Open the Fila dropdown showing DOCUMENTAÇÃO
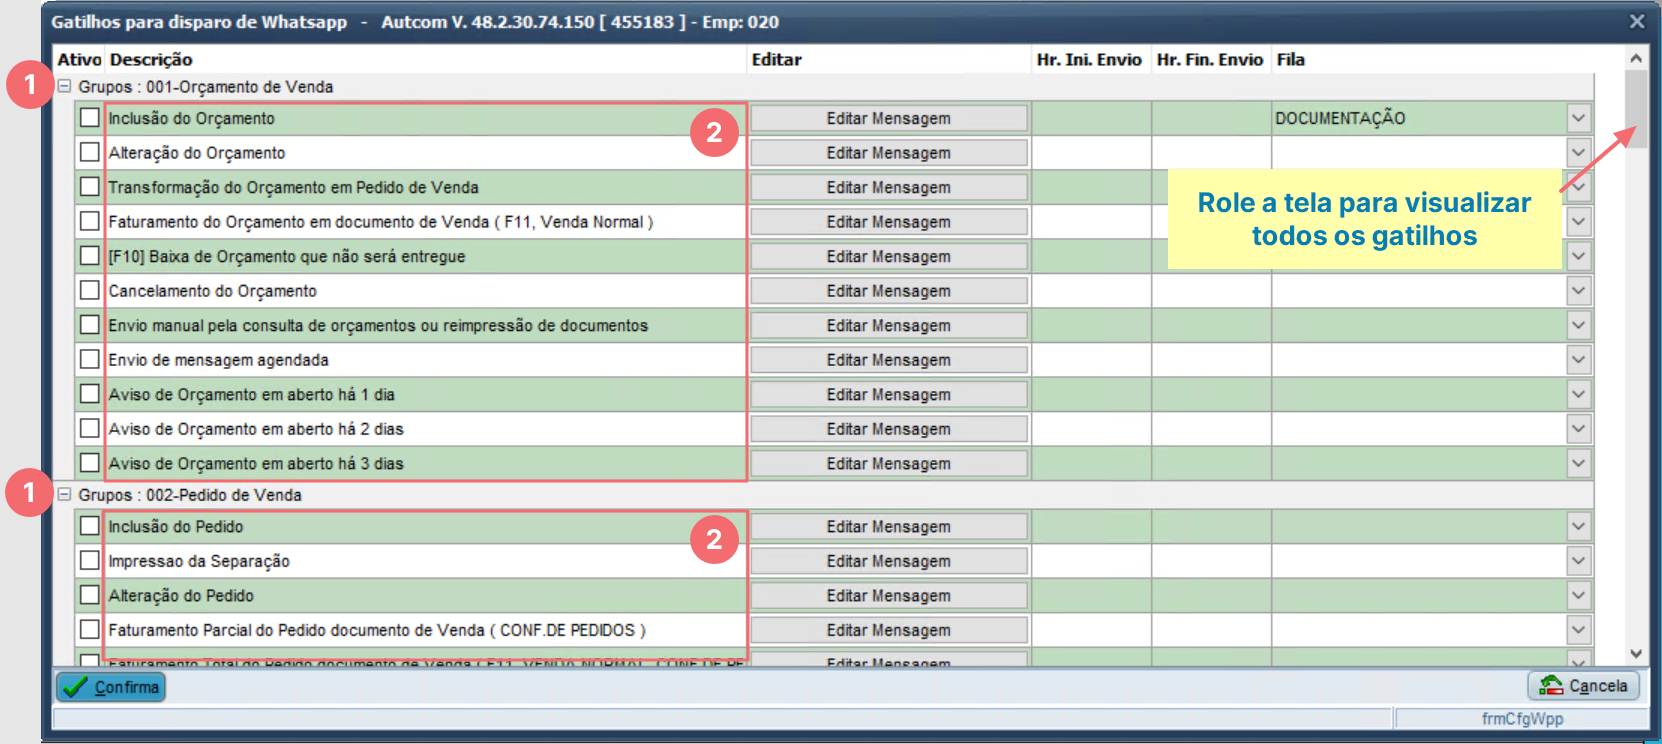This screenshot has height=744, width=1662. (x=1578, y=118)
